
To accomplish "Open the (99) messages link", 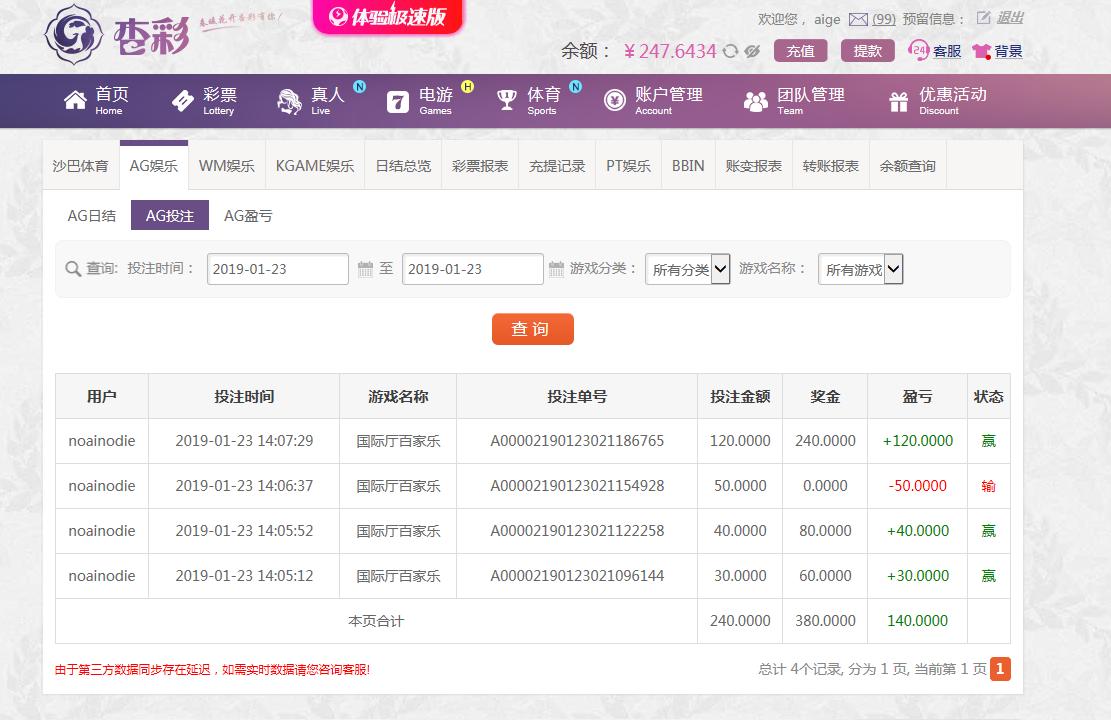I will pos(884,19).
